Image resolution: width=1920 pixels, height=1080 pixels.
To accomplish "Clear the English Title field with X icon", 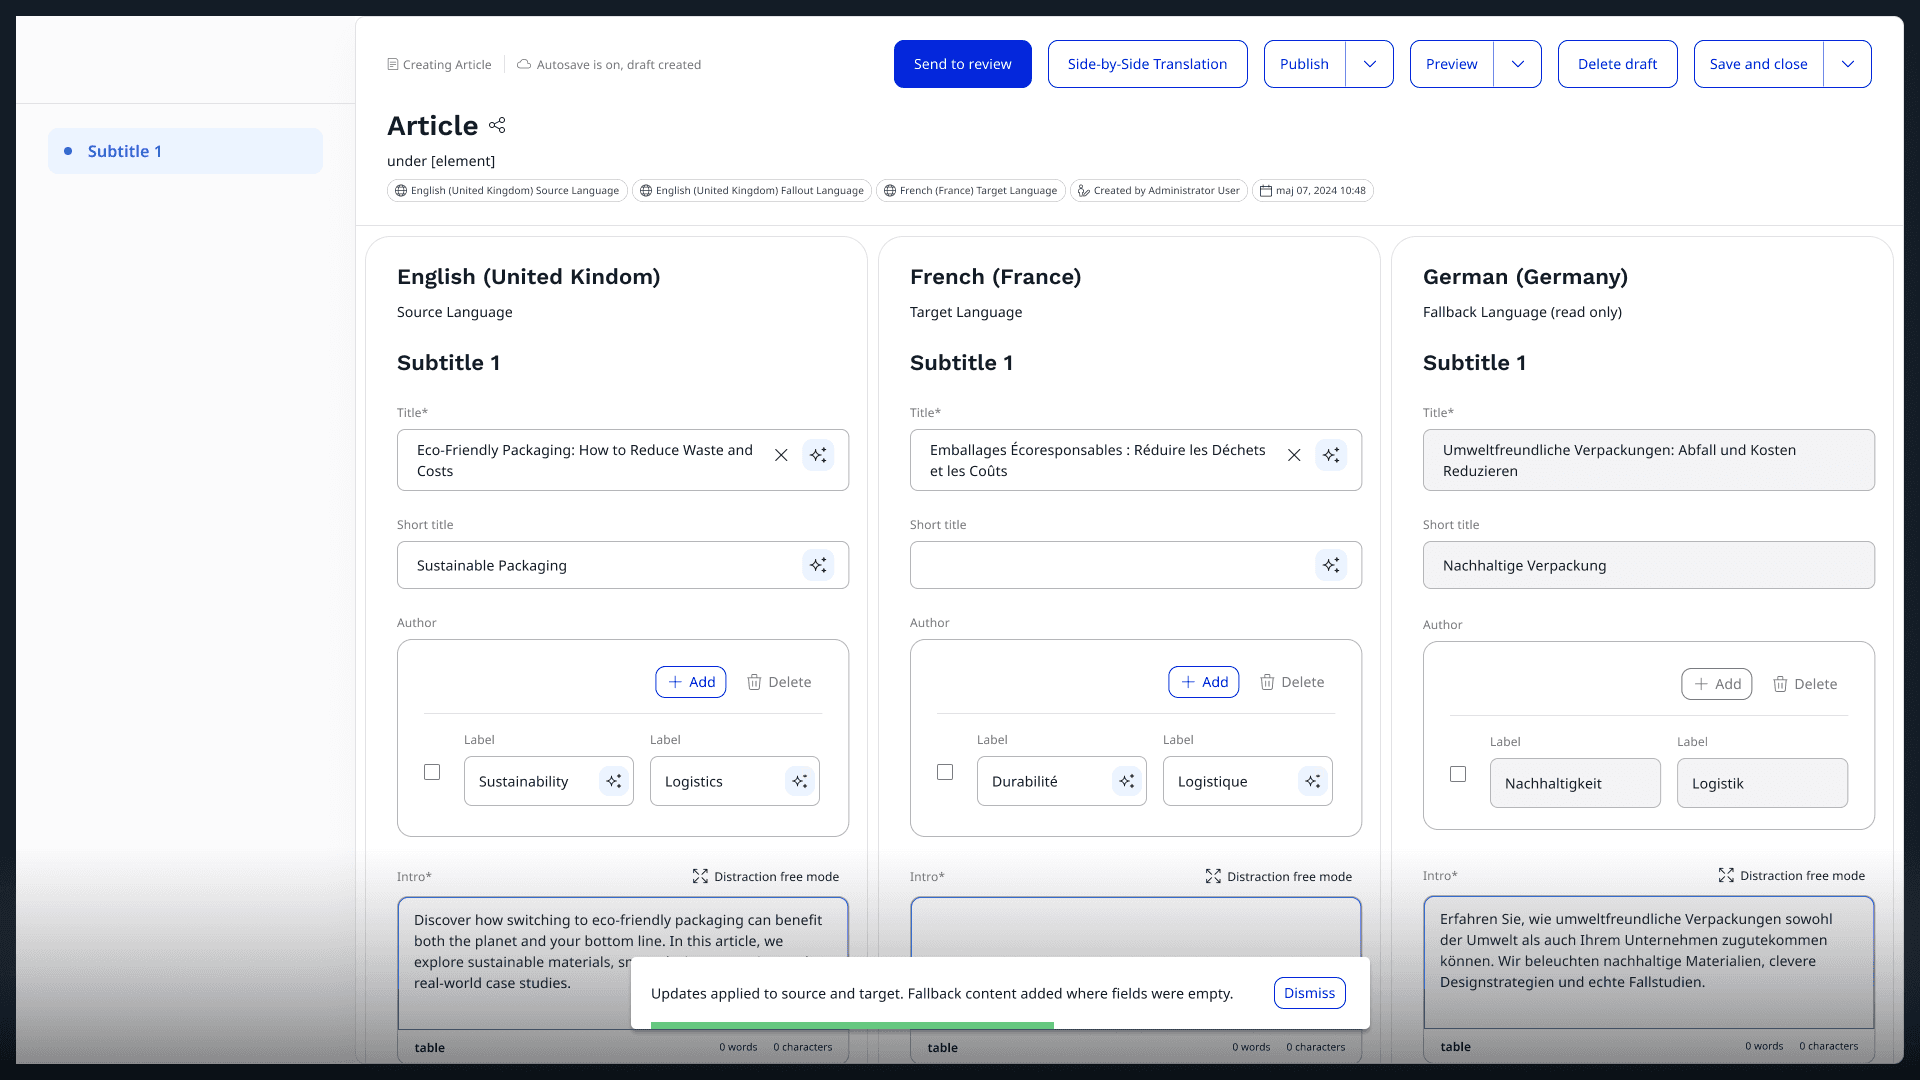I will (781, 455).
